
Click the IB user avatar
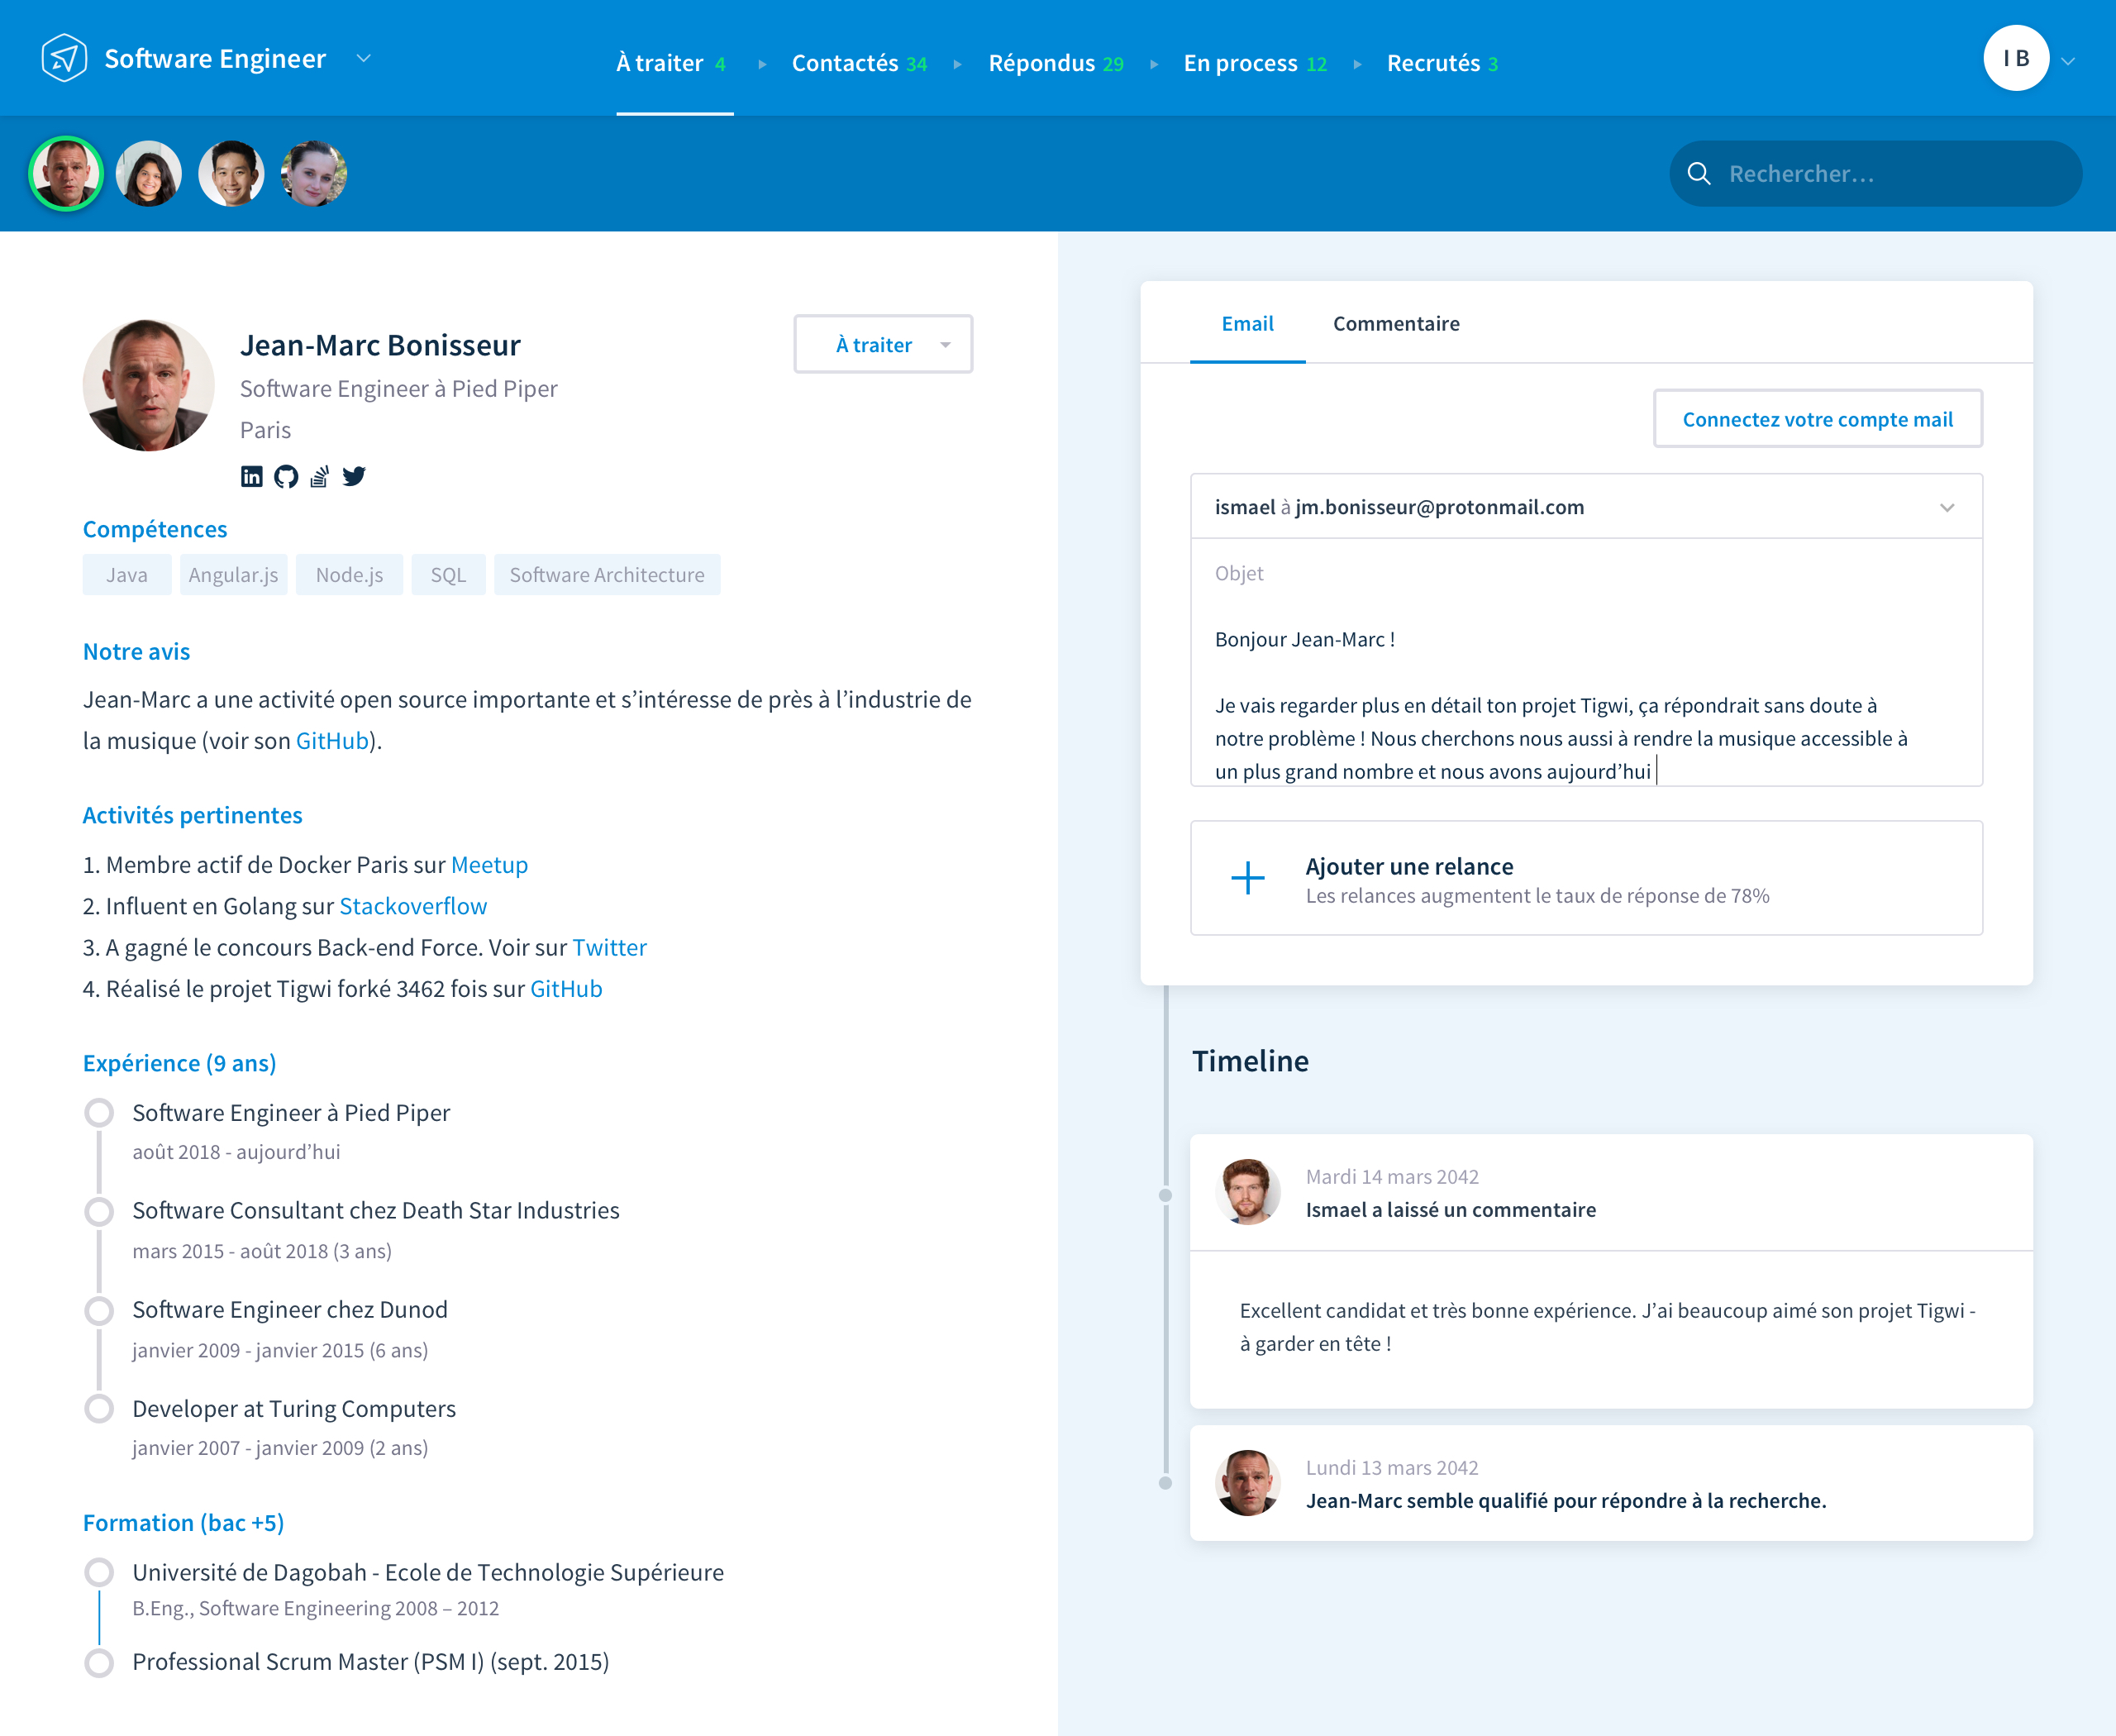pyautogui.click(x=2015, y=58)
